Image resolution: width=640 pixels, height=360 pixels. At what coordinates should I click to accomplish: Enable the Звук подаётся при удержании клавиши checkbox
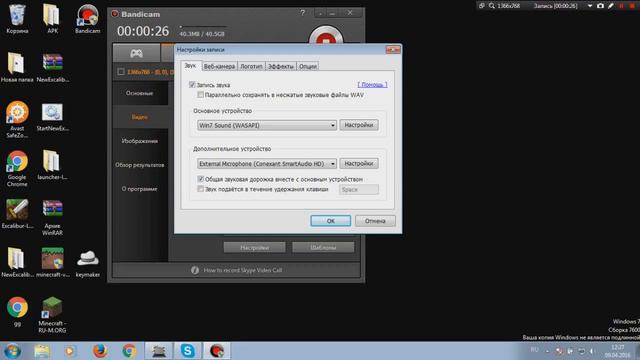[200, 189]
